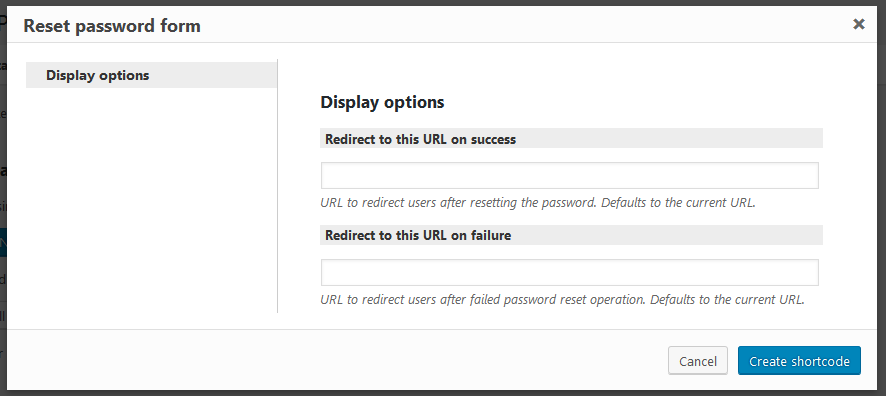This screenshot has height=396, width=886.
Task: Select the Display options sidebar tab
Action: pyautogui.click(x=151, y=75)
